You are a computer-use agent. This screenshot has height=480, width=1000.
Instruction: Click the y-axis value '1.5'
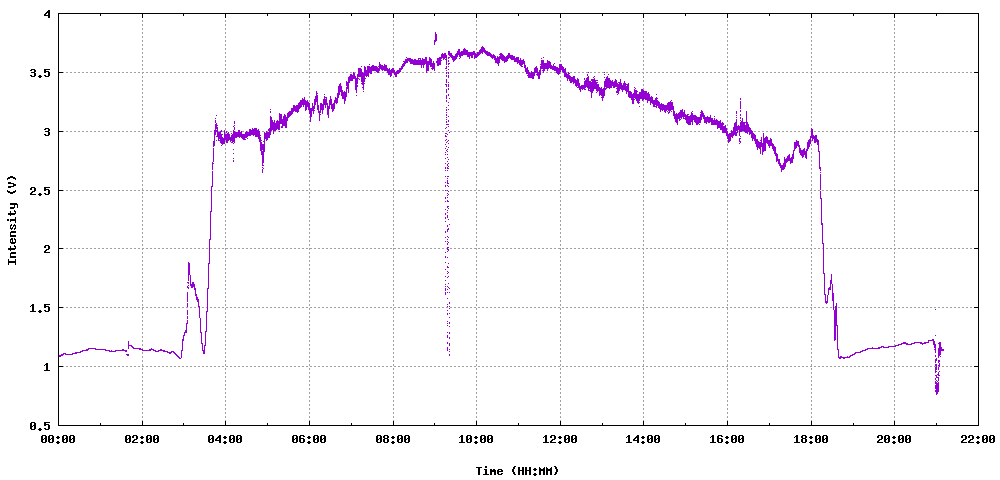(x=41, y=308)
